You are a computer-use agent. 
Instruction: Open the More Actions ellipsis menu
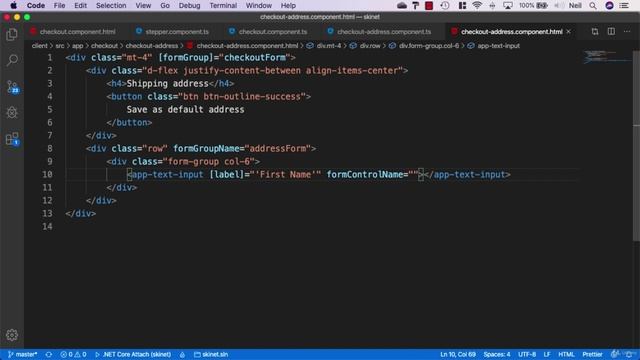point(627,31)
